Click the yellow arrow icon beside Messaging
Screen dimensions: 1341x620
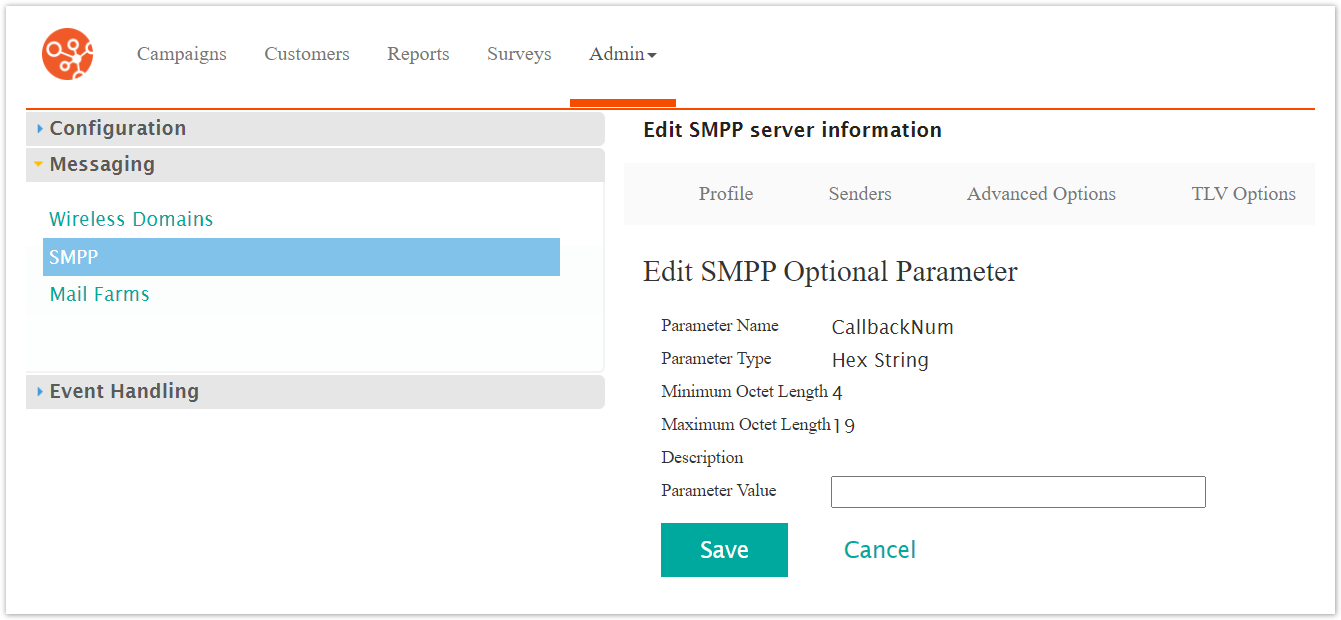point(38,164)
